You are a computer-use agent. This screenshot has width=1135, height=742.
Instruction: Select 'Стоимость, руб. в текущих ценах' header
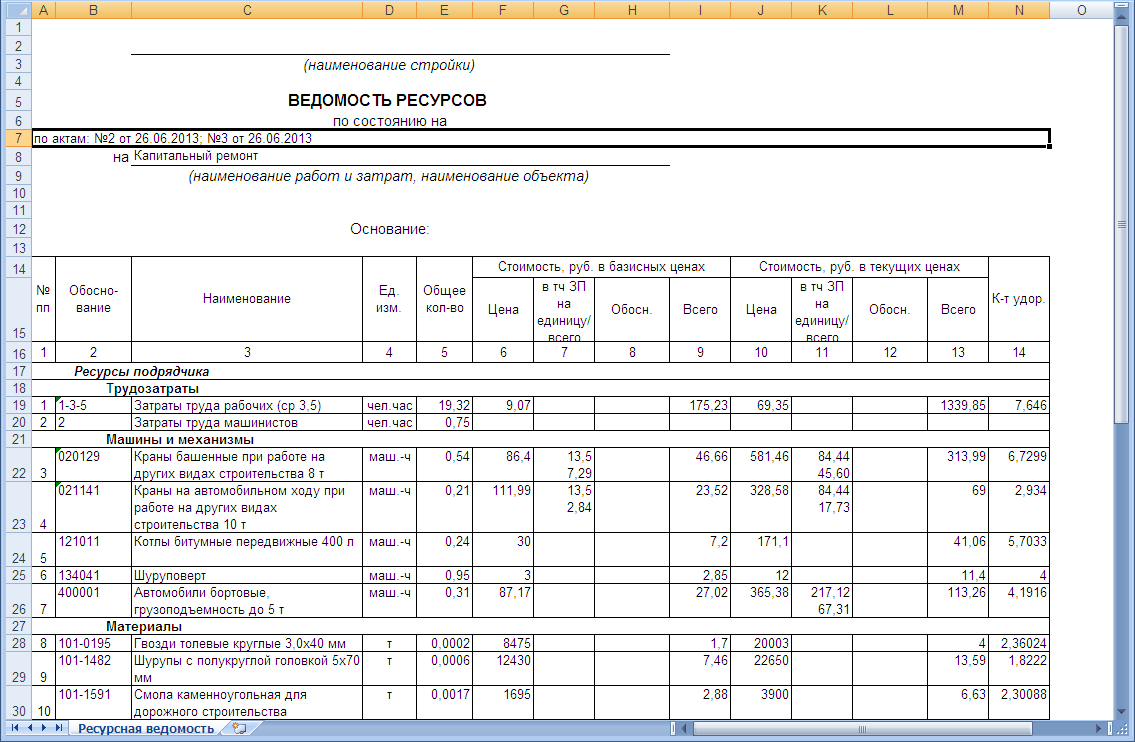pyautogui.click(x=859, y=266)
